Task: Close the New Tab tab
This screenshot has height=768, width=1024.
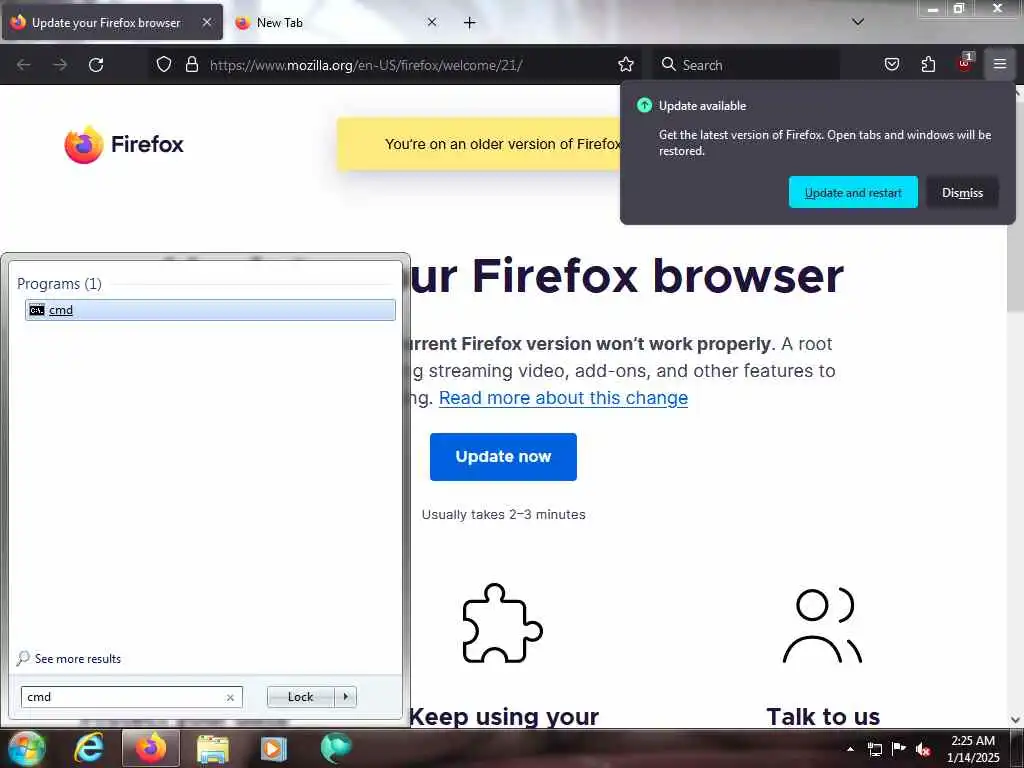Action: tap(432, 22)
